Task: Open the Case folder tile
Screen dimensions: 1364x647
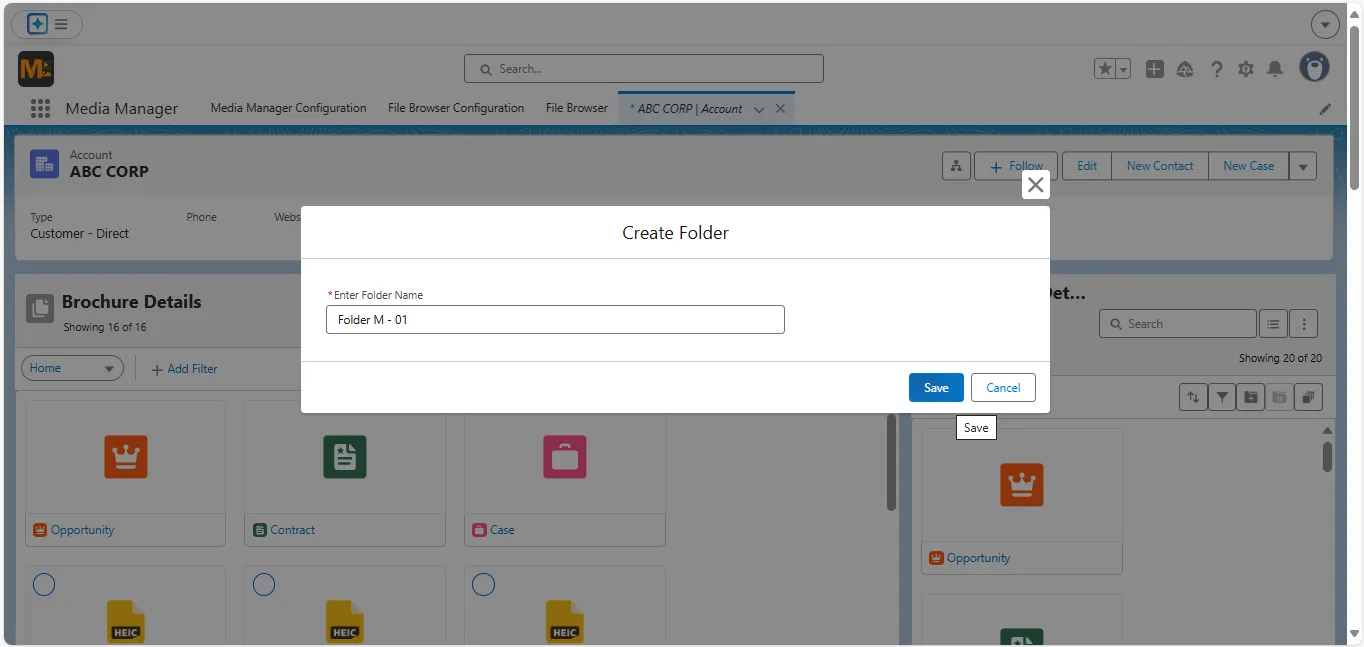Action: tap(565, 457)
